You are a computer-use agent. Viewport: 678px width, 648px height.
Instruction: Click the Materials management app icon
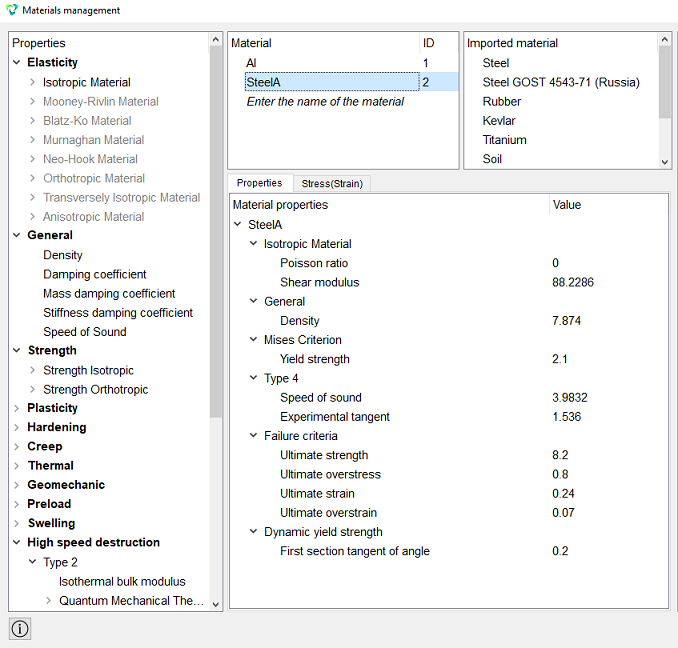(x=12, y=10)
